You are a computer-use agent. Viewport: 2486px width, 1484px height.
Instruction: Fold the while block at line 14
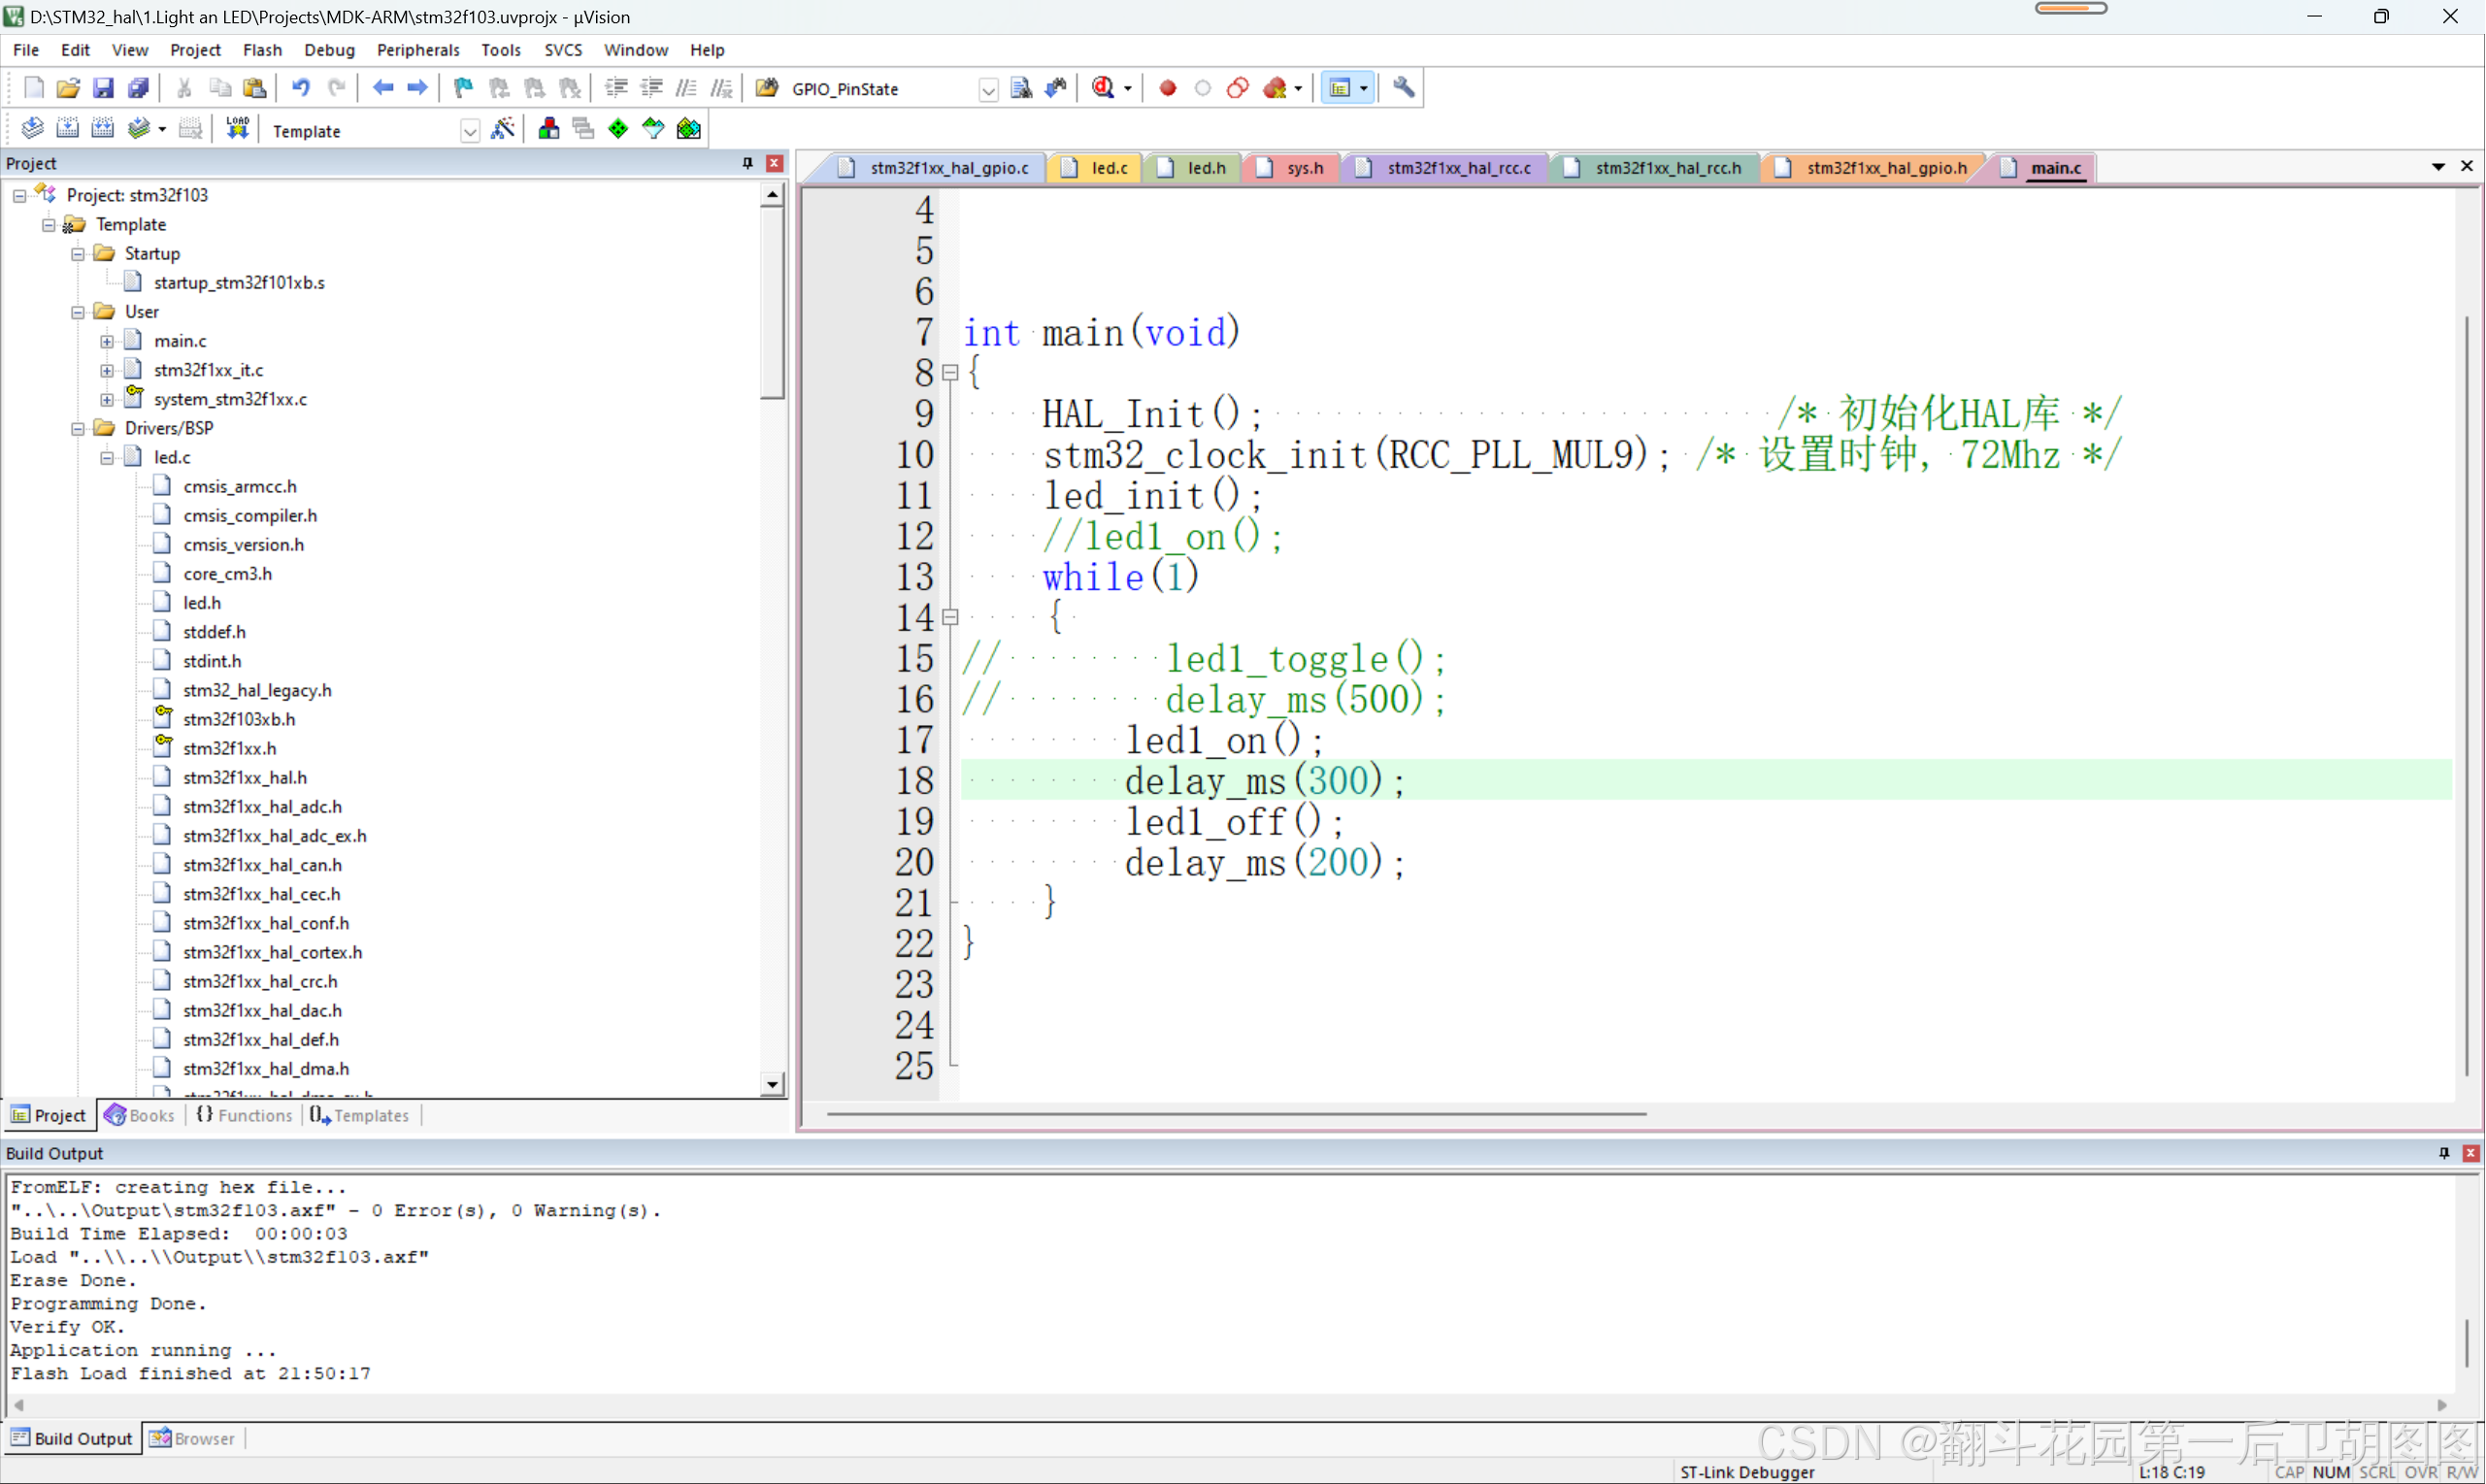[x=951, y=618]
